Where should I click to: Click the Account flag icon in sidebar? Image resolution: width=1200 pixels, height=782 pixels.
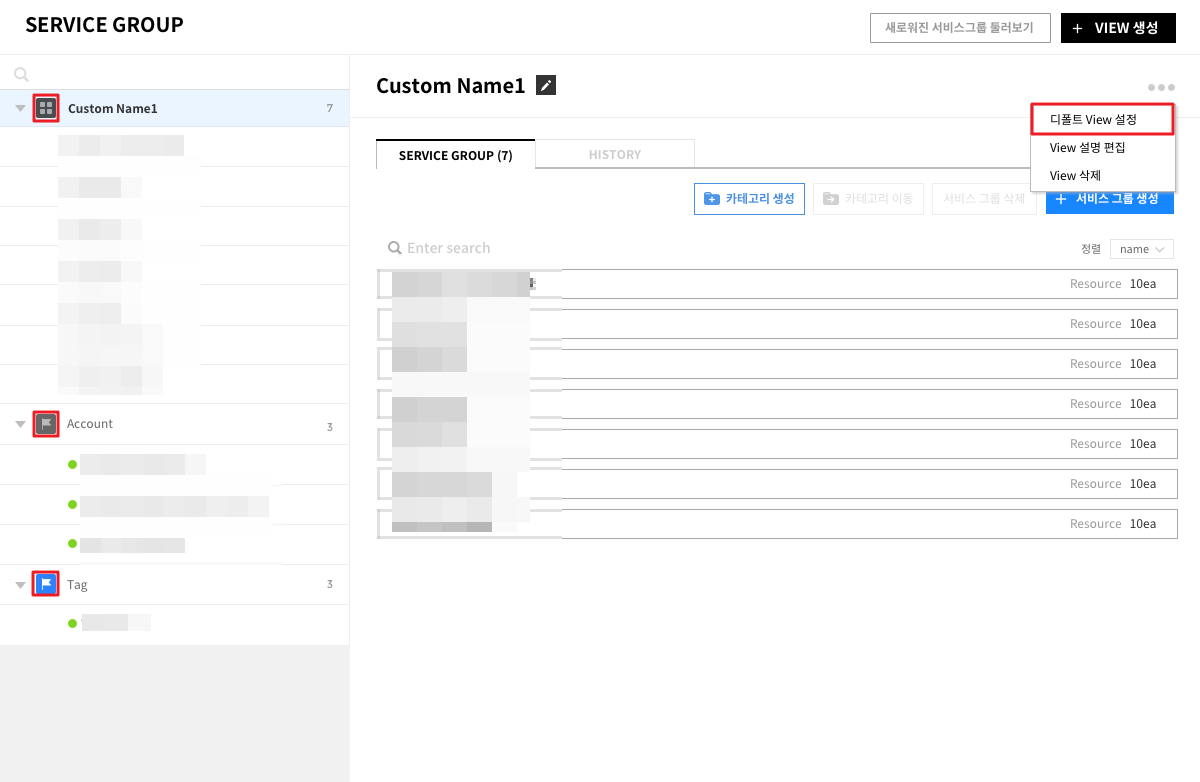tap(45, 424)
